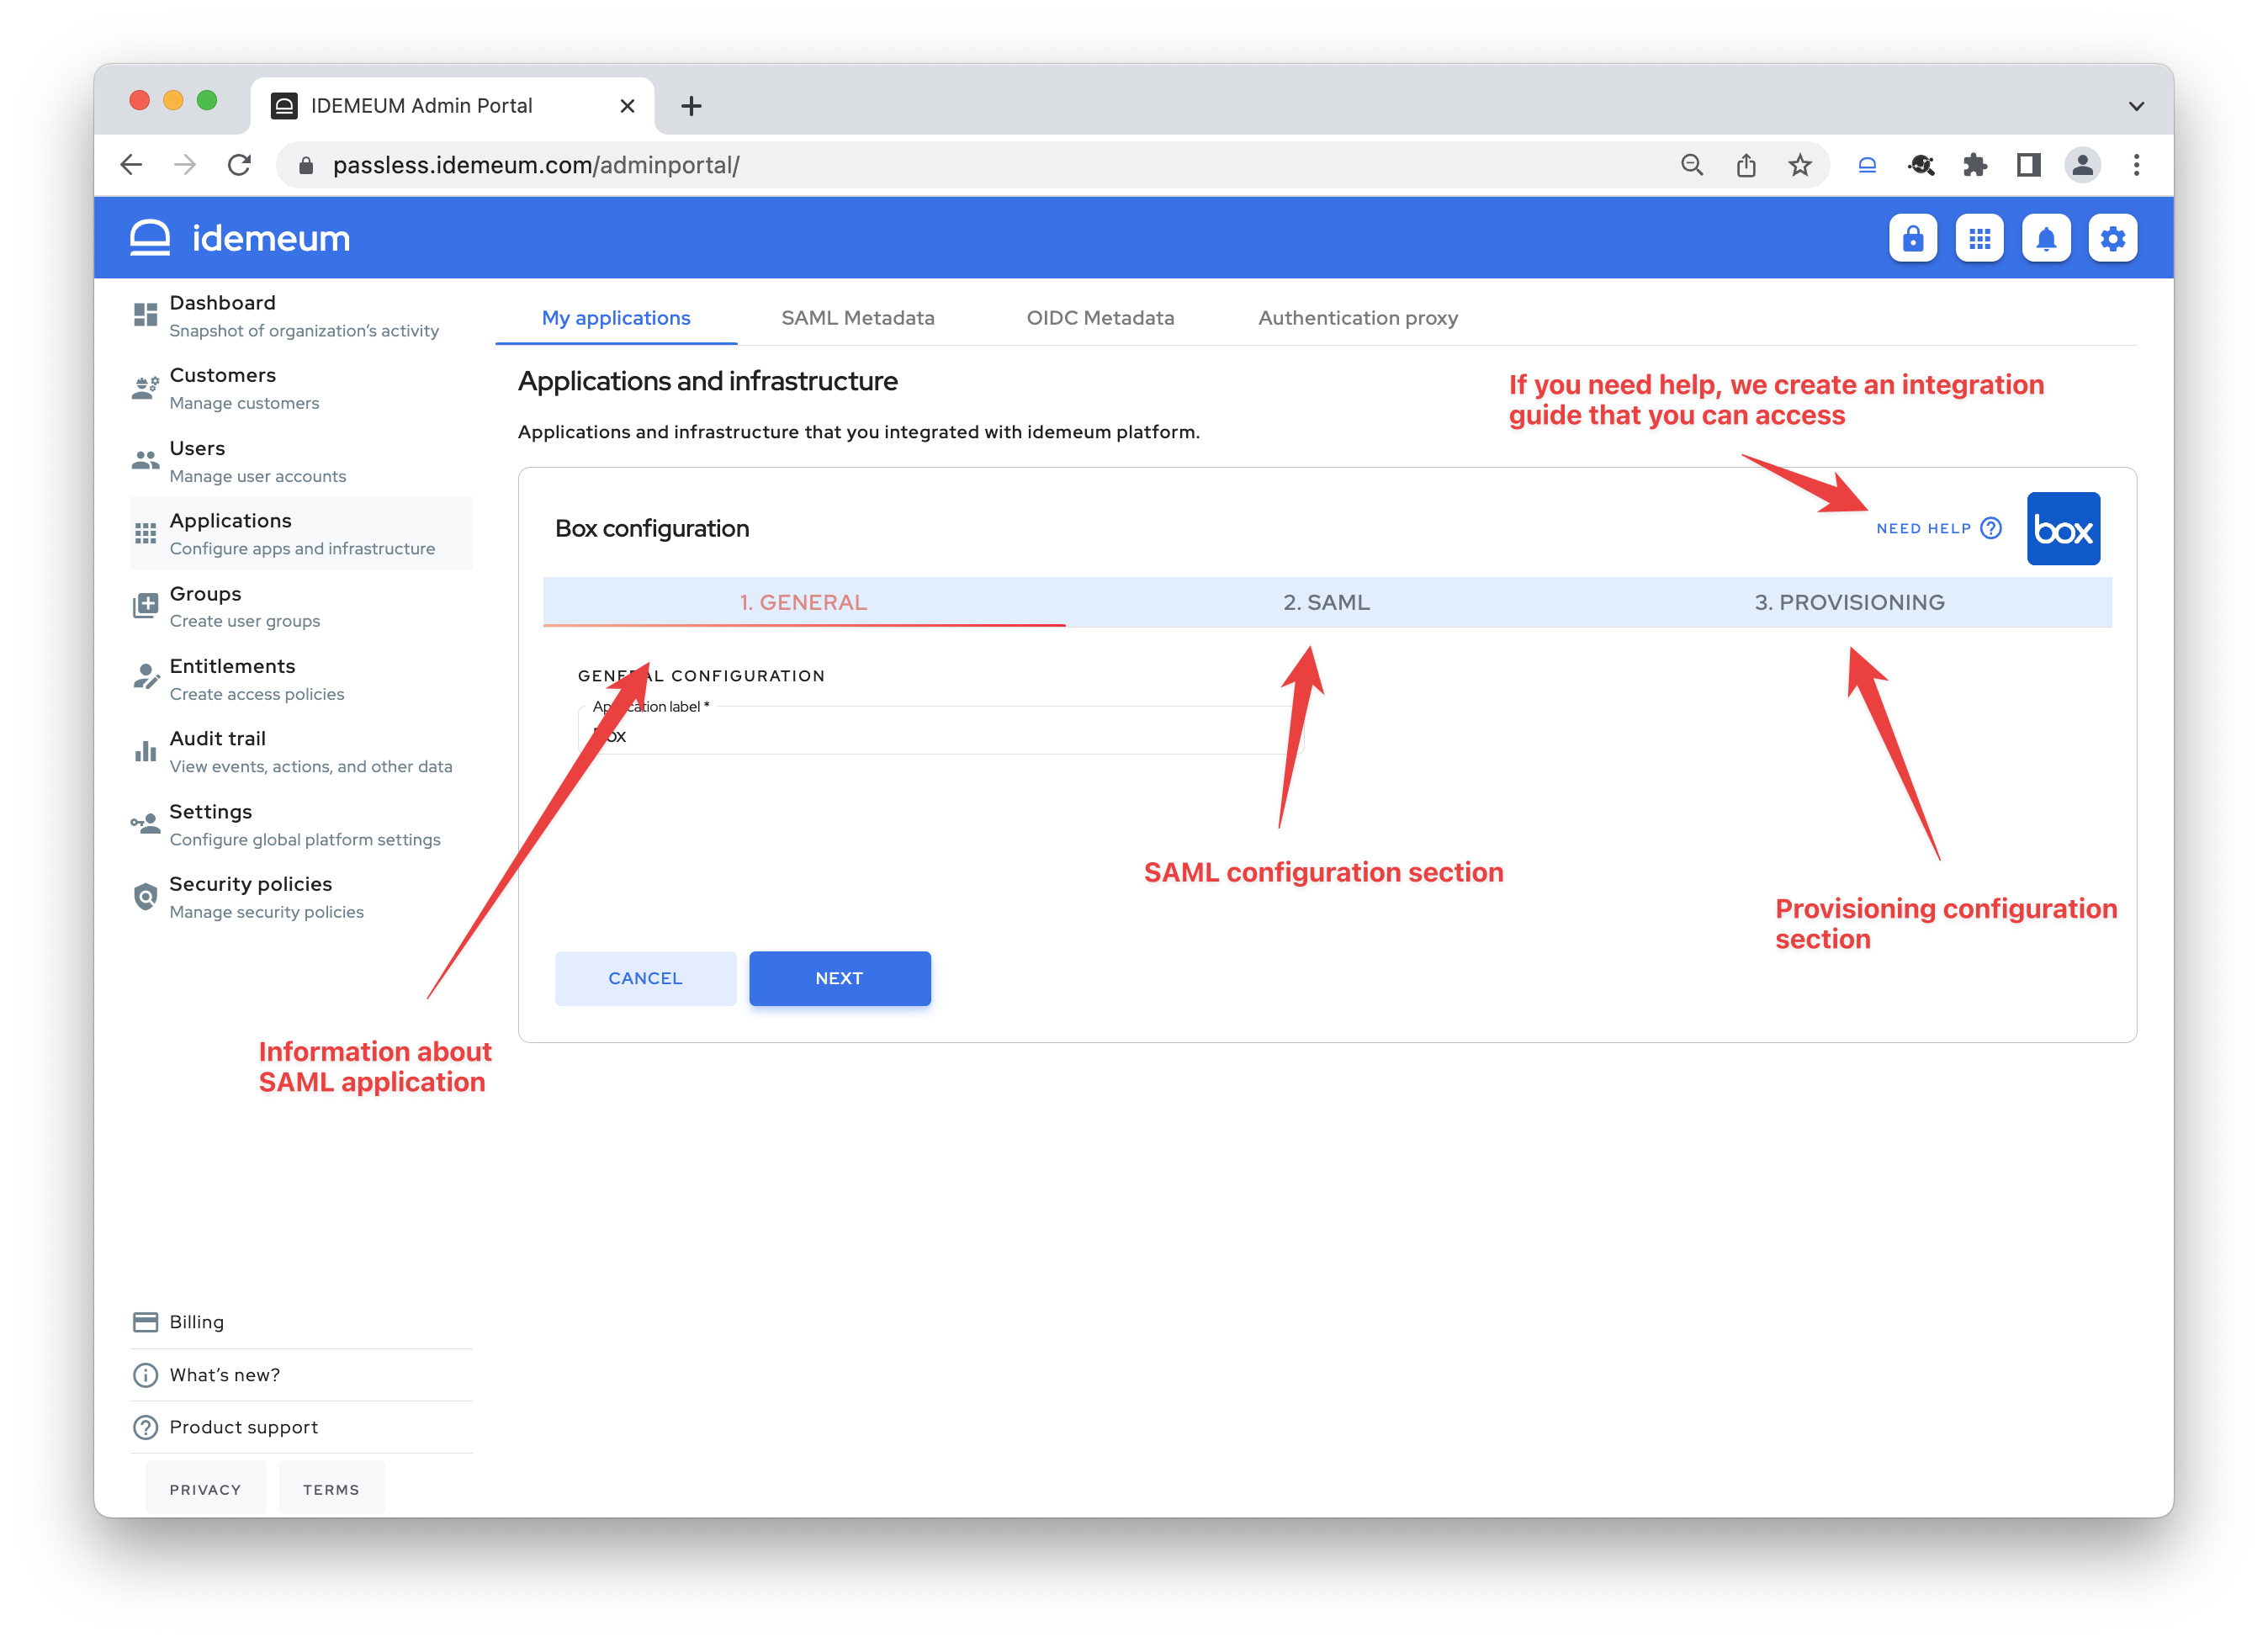Click the browser zoom magnifier icon
The image size is (2268, 1642).
point(1692,165)
